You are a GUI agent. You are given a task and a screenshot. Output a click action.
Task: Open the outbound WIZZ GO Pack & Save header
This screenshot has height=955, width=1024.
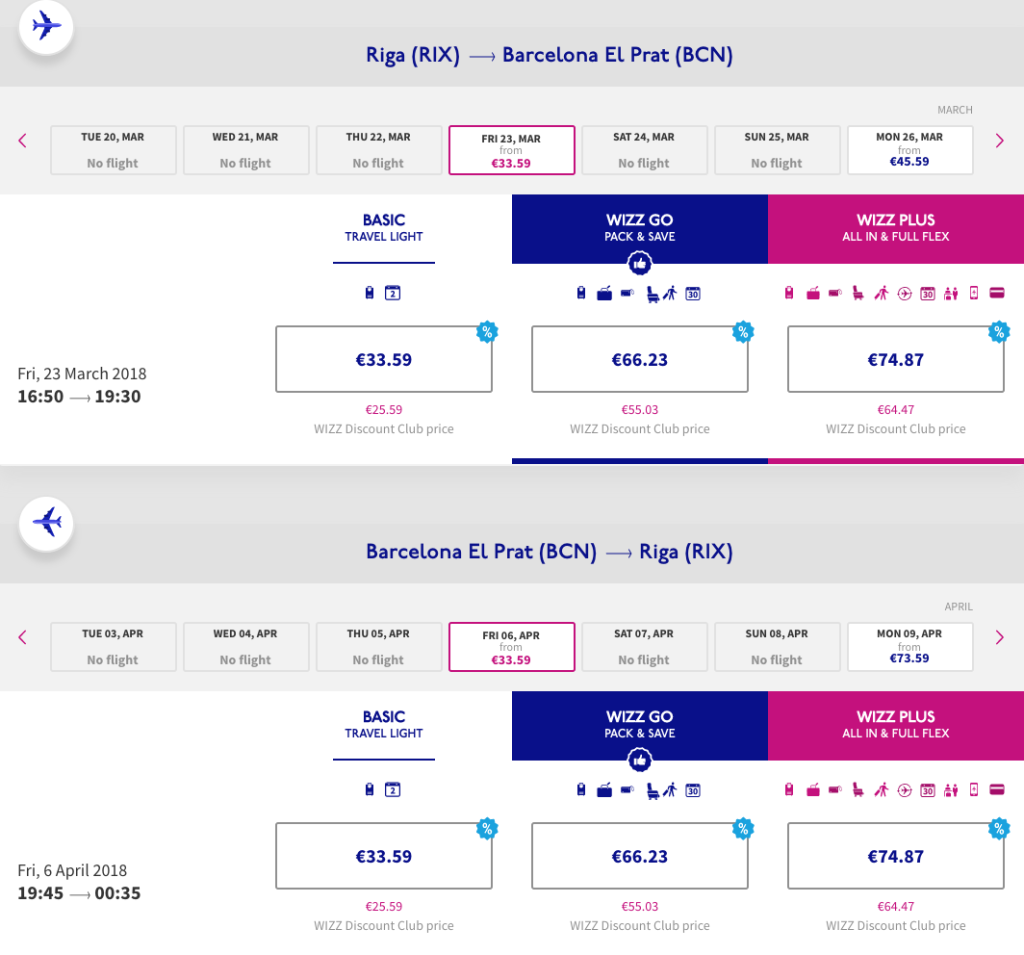point(640,228)
